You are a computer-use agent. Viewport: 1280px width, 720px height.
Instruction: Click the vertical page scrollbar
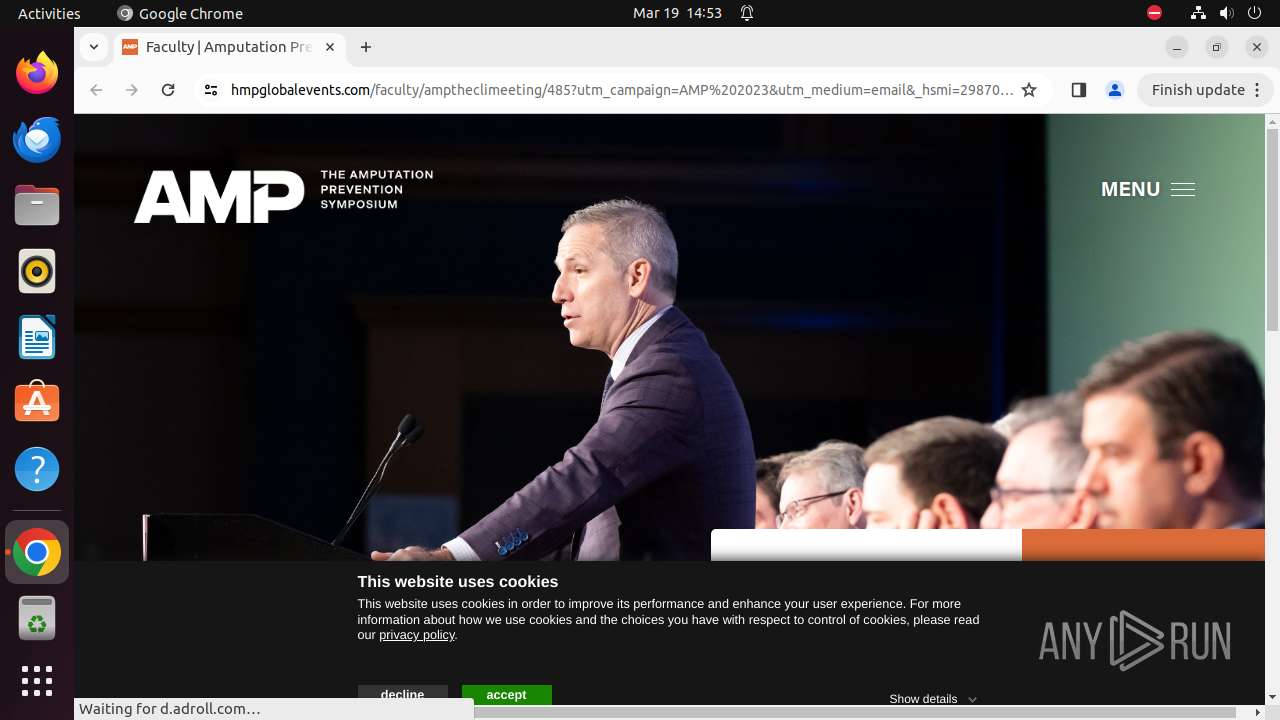1272,230
